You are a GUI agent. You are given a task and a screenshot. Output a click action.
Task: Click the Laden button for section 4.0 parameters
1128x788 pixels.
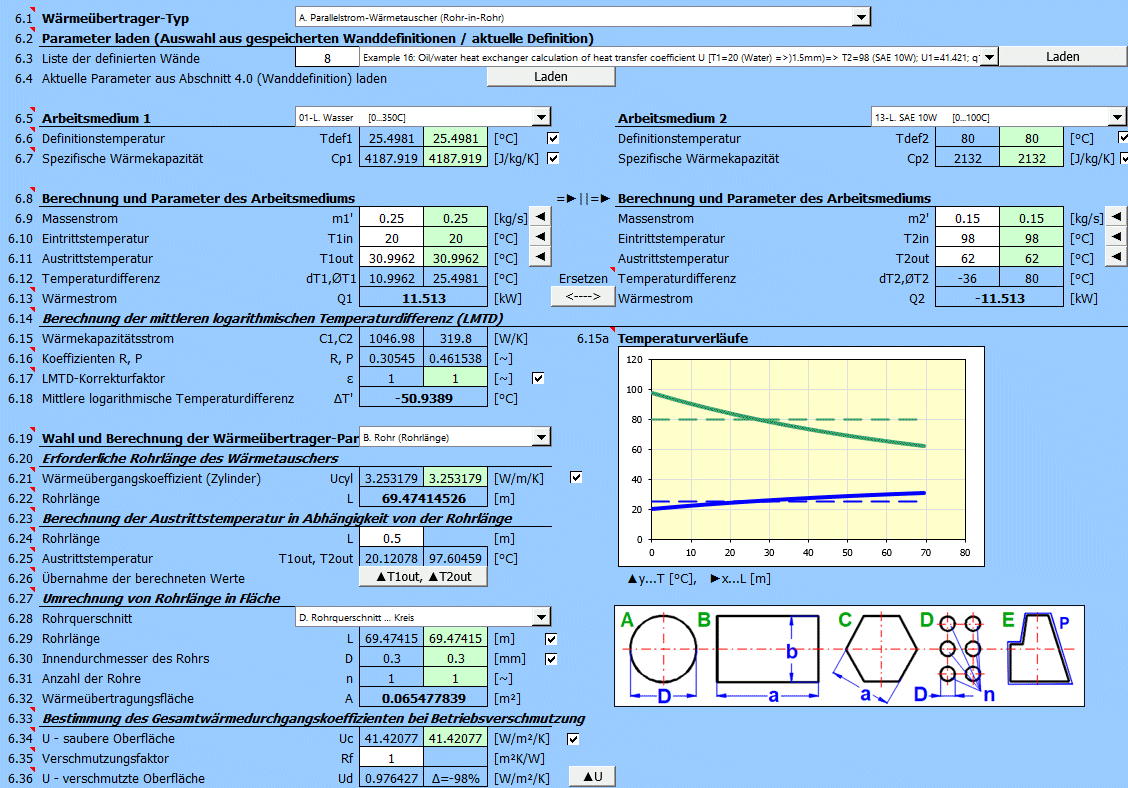pyautogui.click(x=550, y=77)
